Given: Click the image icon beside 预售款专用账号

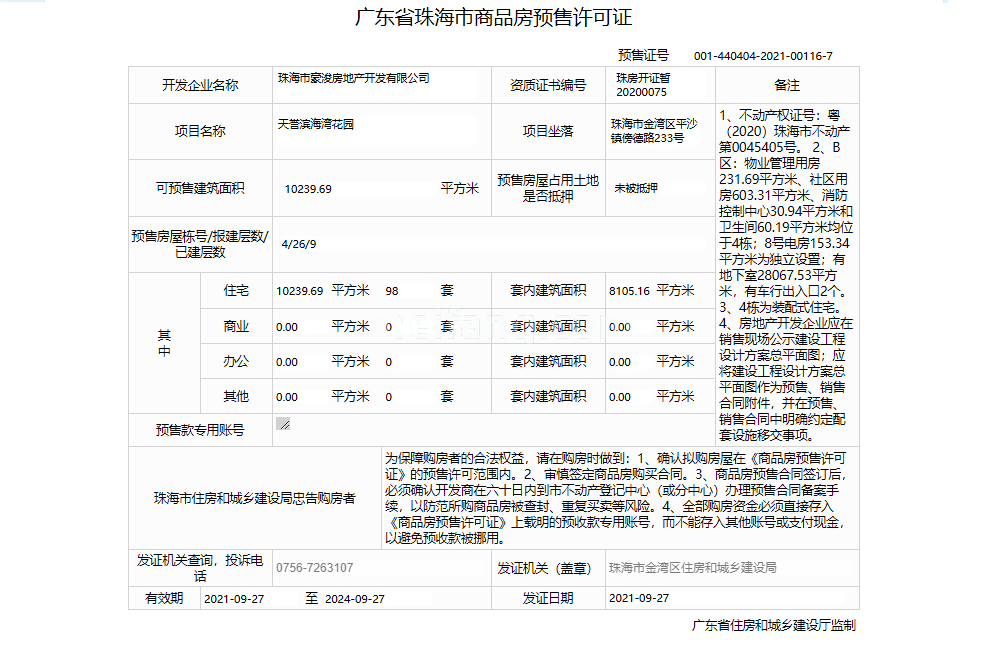Looking at the screenshot, I should point(283,424).
